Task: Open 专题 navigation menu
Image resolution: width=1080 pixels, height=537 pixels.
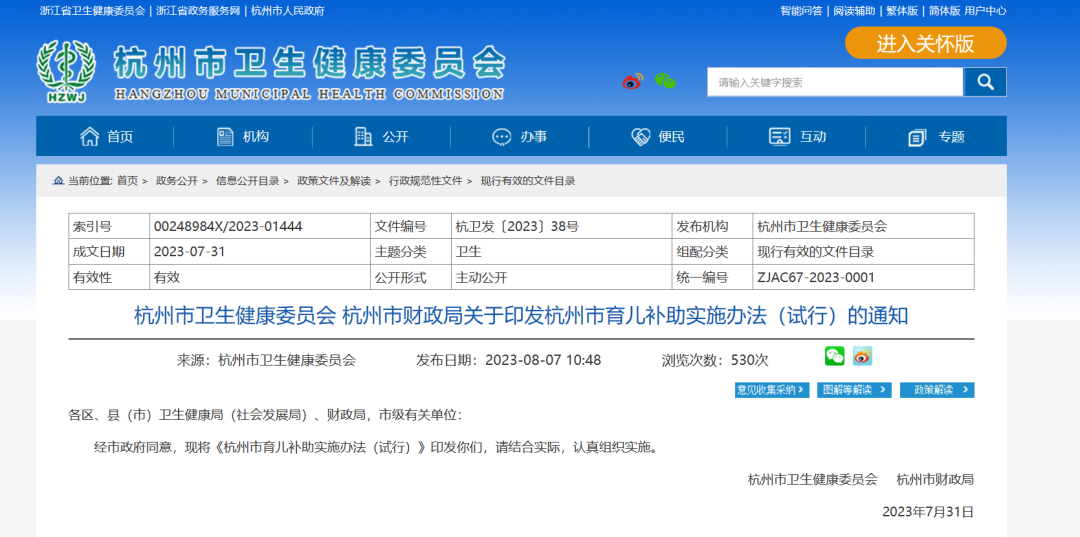Action: (952, 137)
